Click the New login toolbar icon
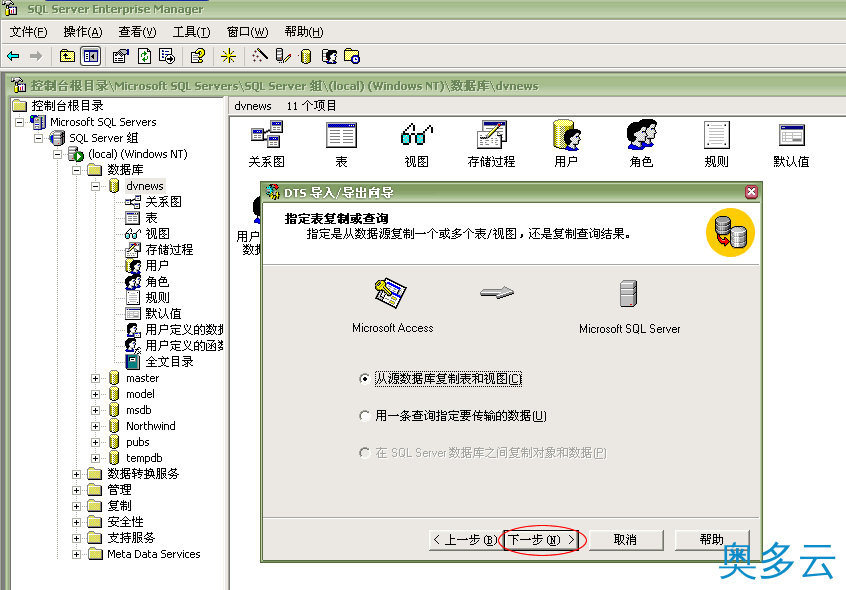The image size is (846, 590). coord(329,56)
